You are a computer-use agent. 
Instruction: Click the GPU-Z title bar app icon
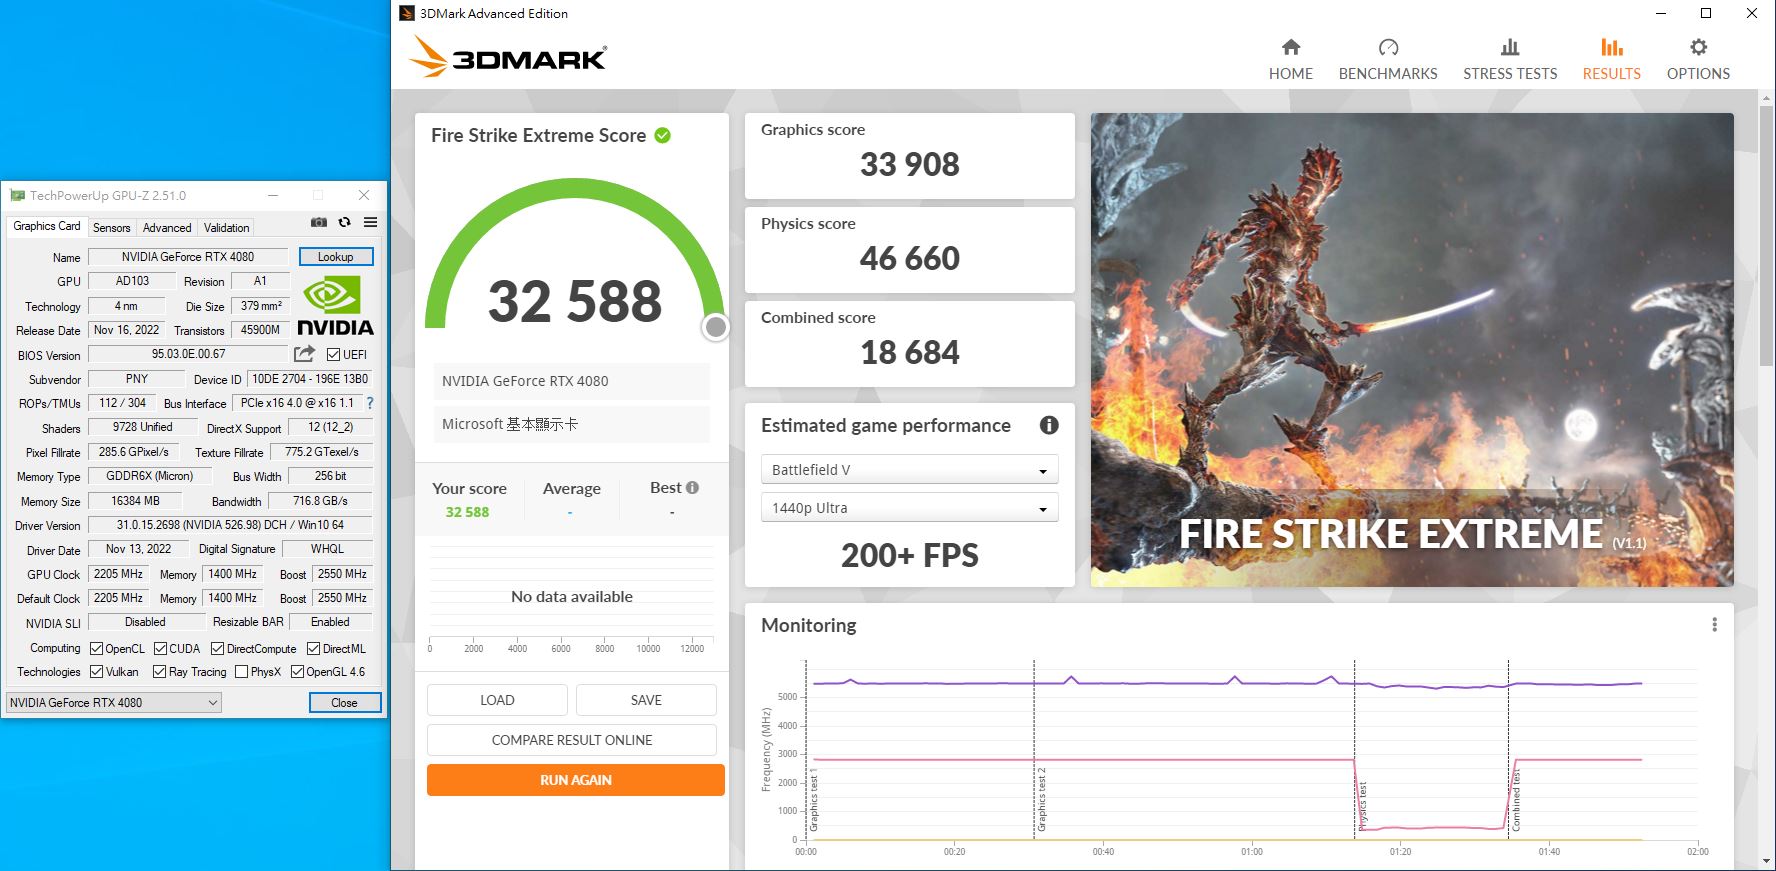17,195
